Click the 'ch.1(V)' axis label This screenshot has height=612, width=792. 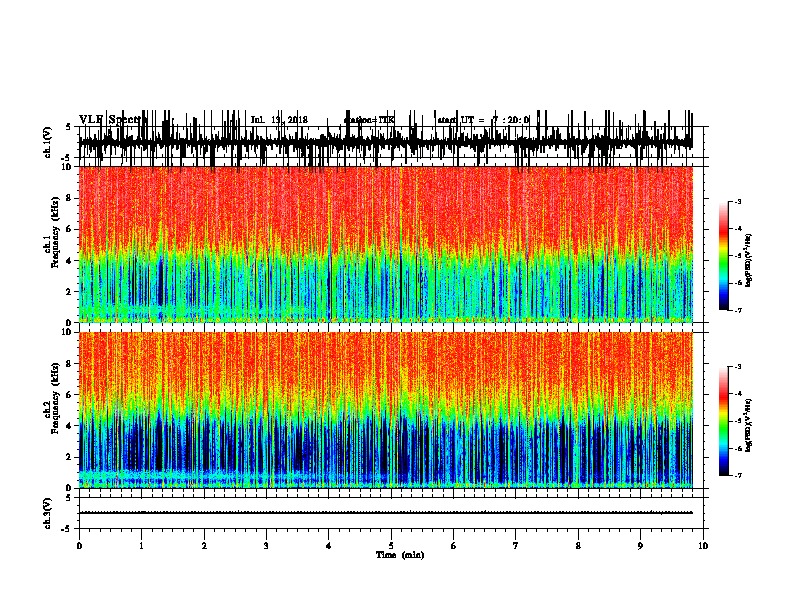click(48, 142)
